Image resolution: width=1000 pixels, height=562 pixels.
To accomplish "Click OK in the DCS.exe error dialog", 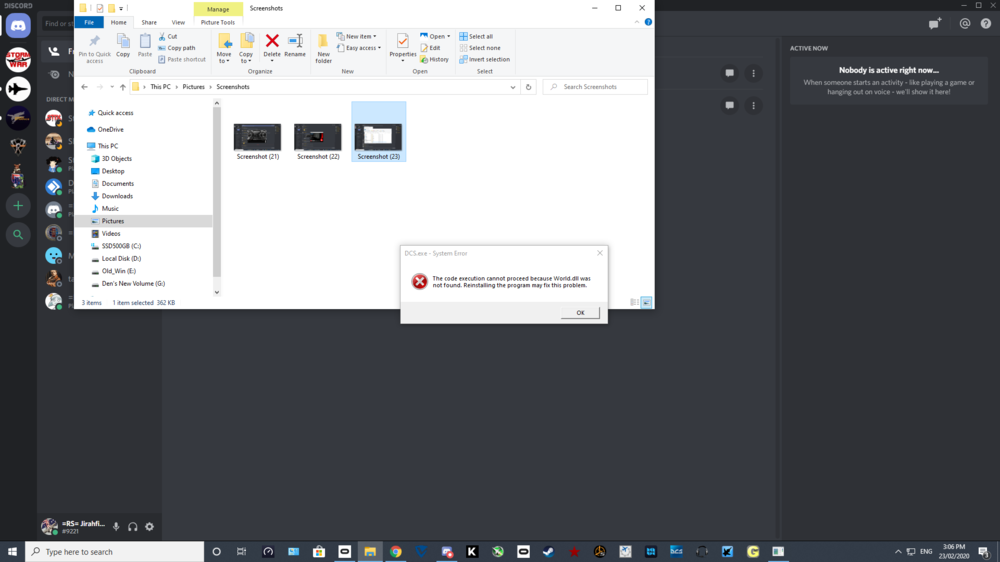I will (580, 313).
